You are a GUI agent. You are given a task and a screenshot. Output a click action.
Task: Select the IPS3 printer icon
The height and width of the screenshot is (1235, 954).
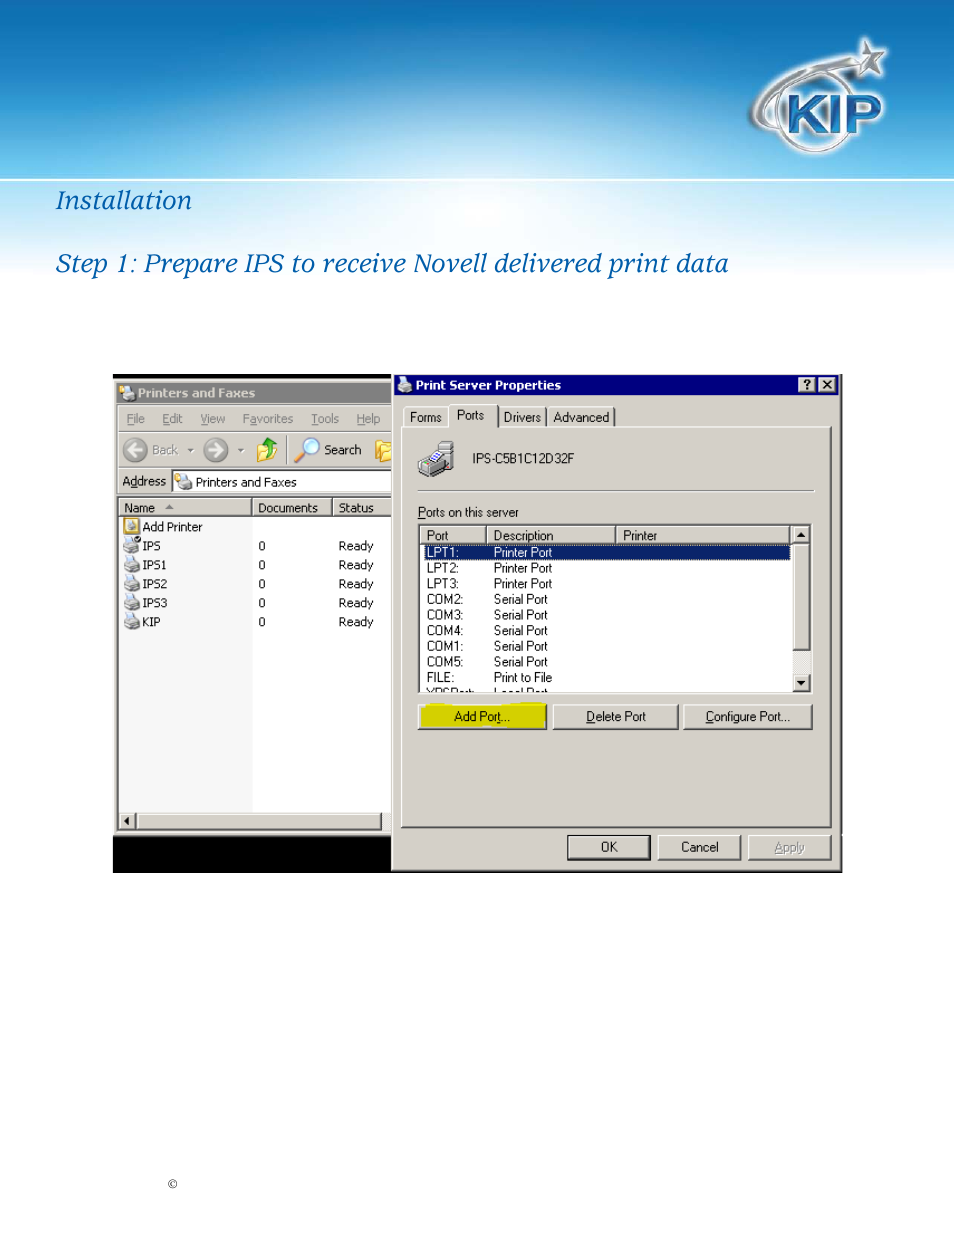click(131, 602)
